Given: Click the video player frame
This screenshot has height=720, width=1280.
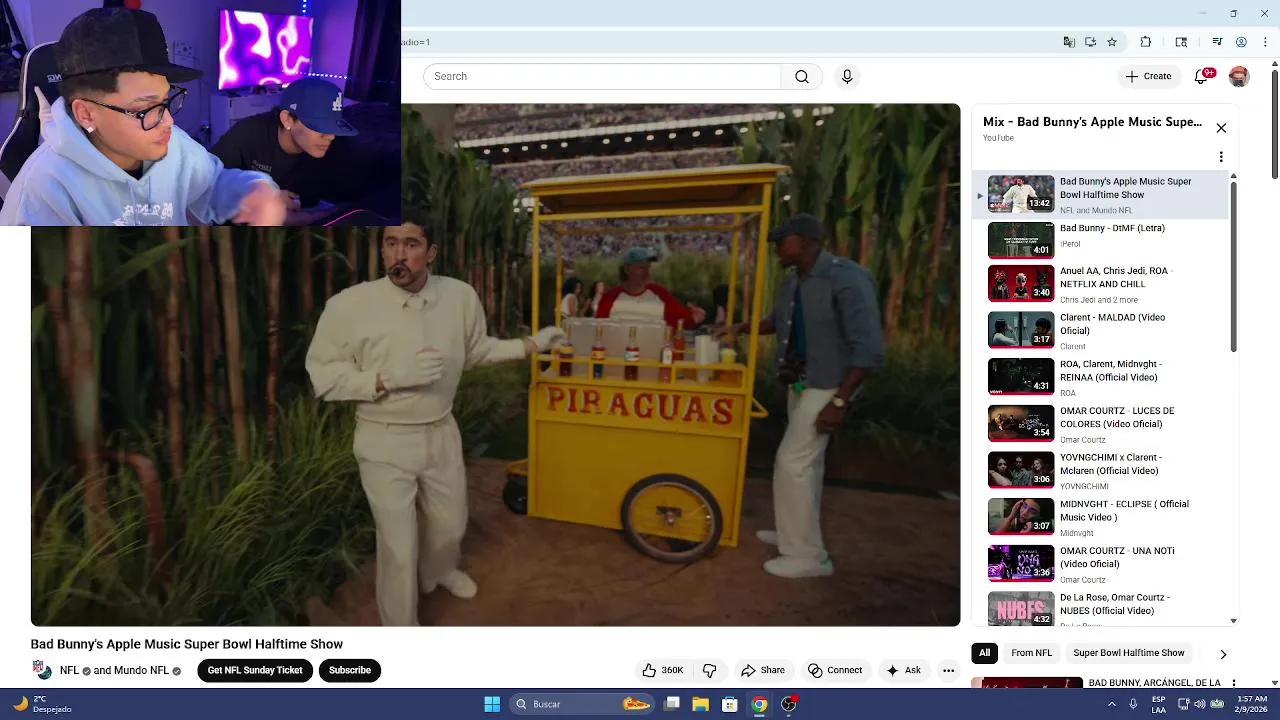Looking at the screenshot, I should 495,365.
